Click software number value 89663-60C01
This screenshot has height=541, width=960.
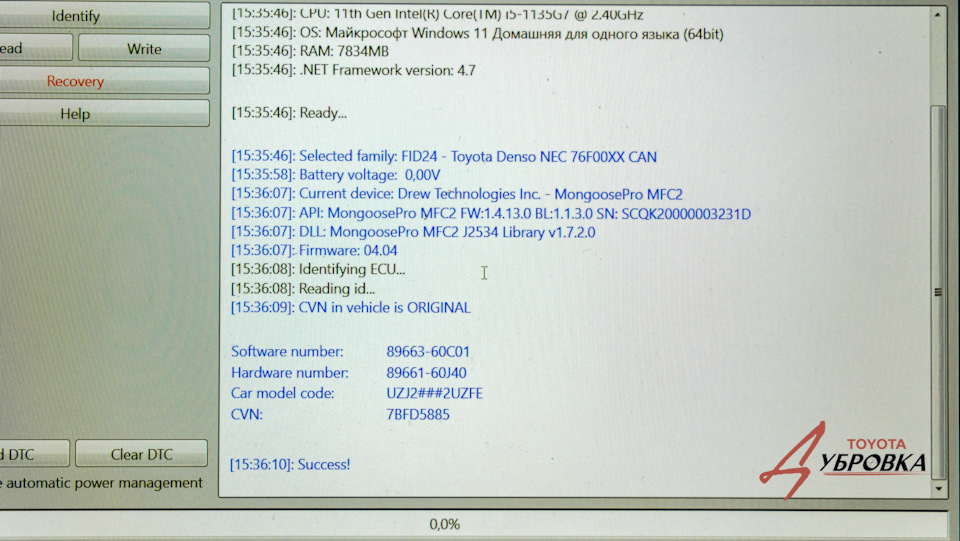(428, 352)
